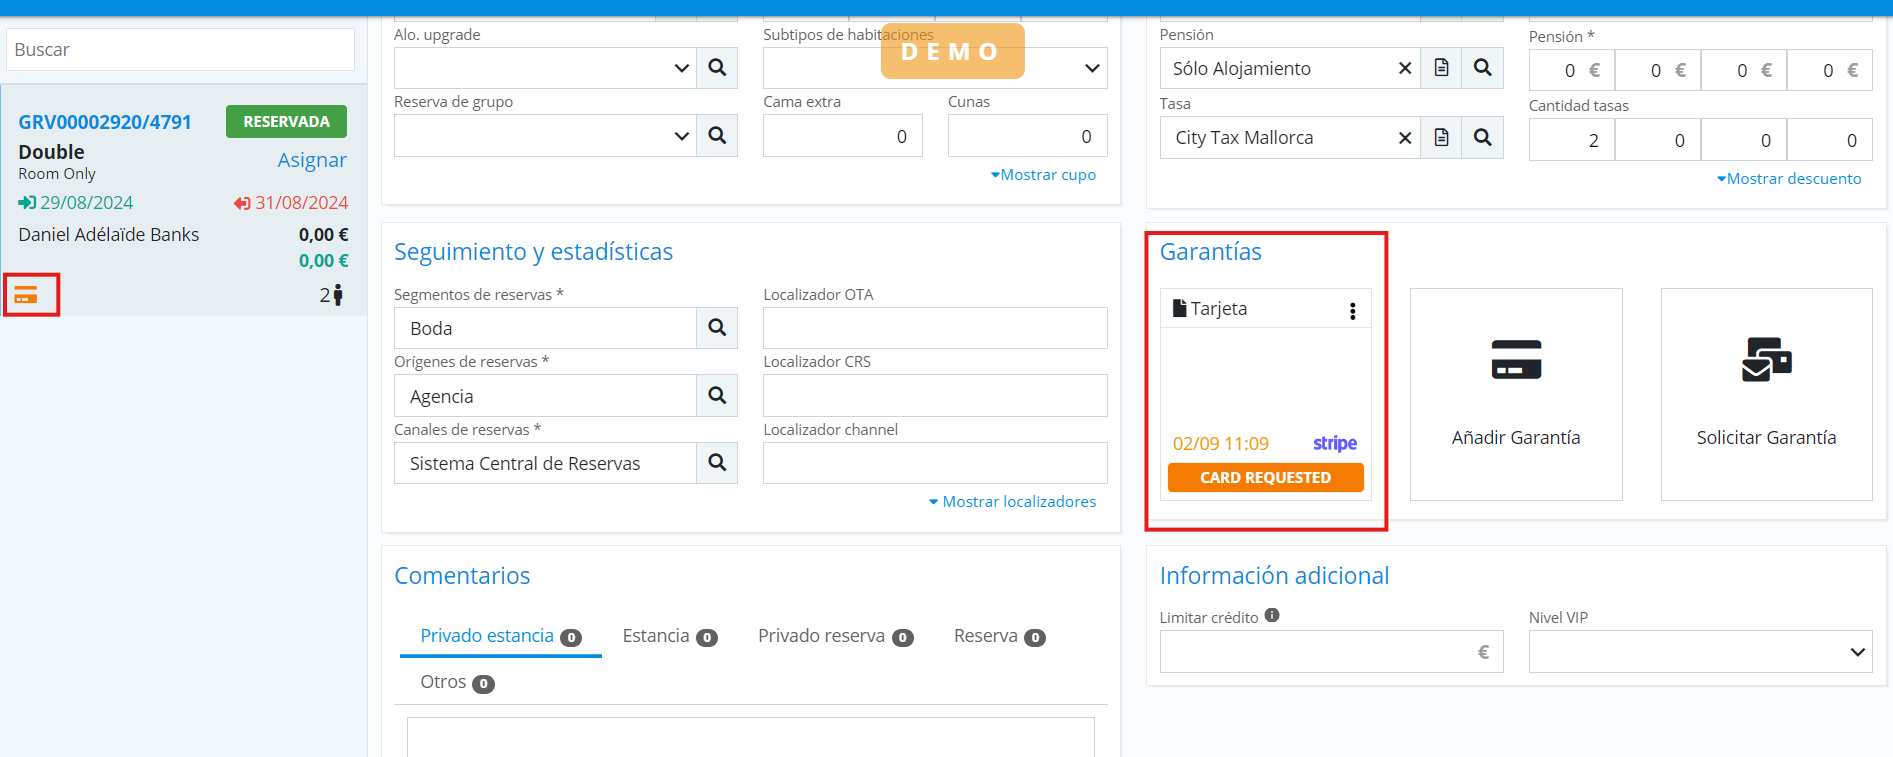Click the Buscar search field
This screenshot has width=1893, height=757.
(x=180, y=50)
